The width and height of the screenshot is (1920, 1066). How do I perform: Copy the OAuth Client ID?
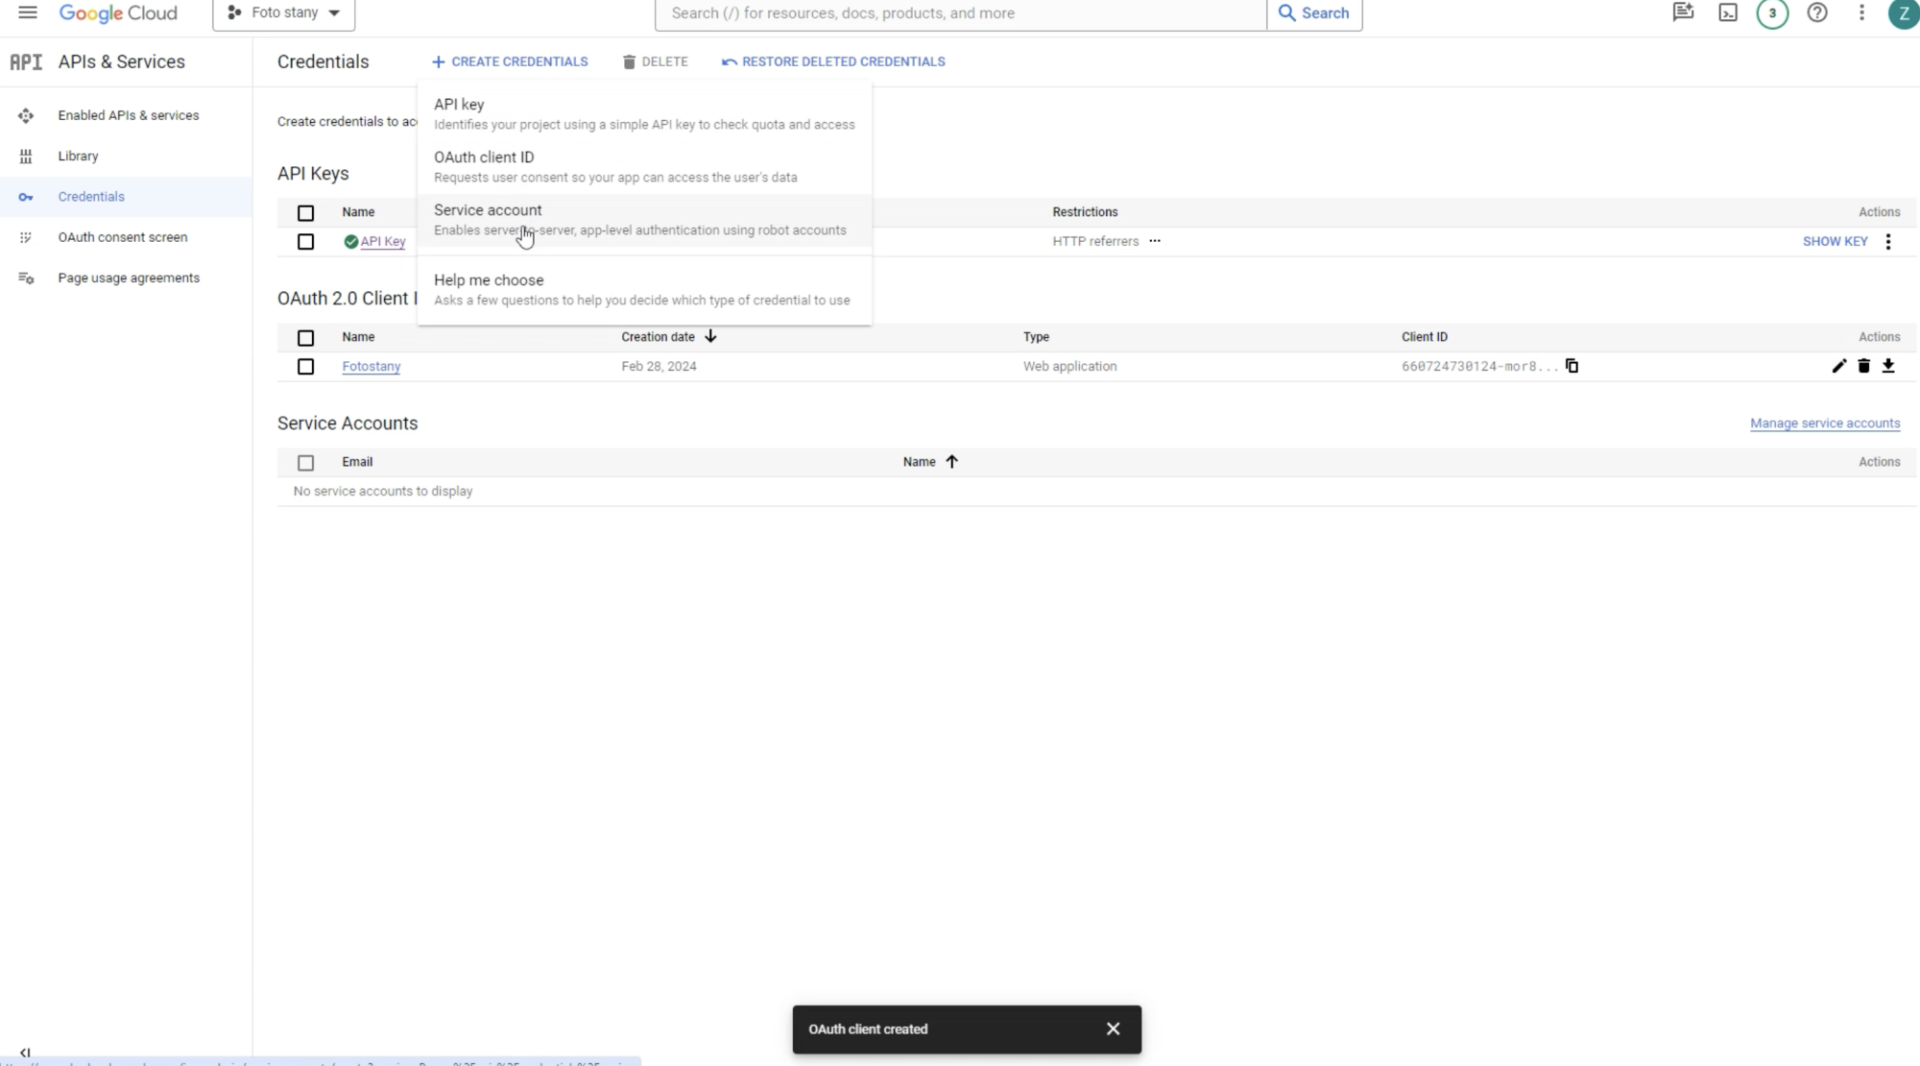[x=1572, y=366]
